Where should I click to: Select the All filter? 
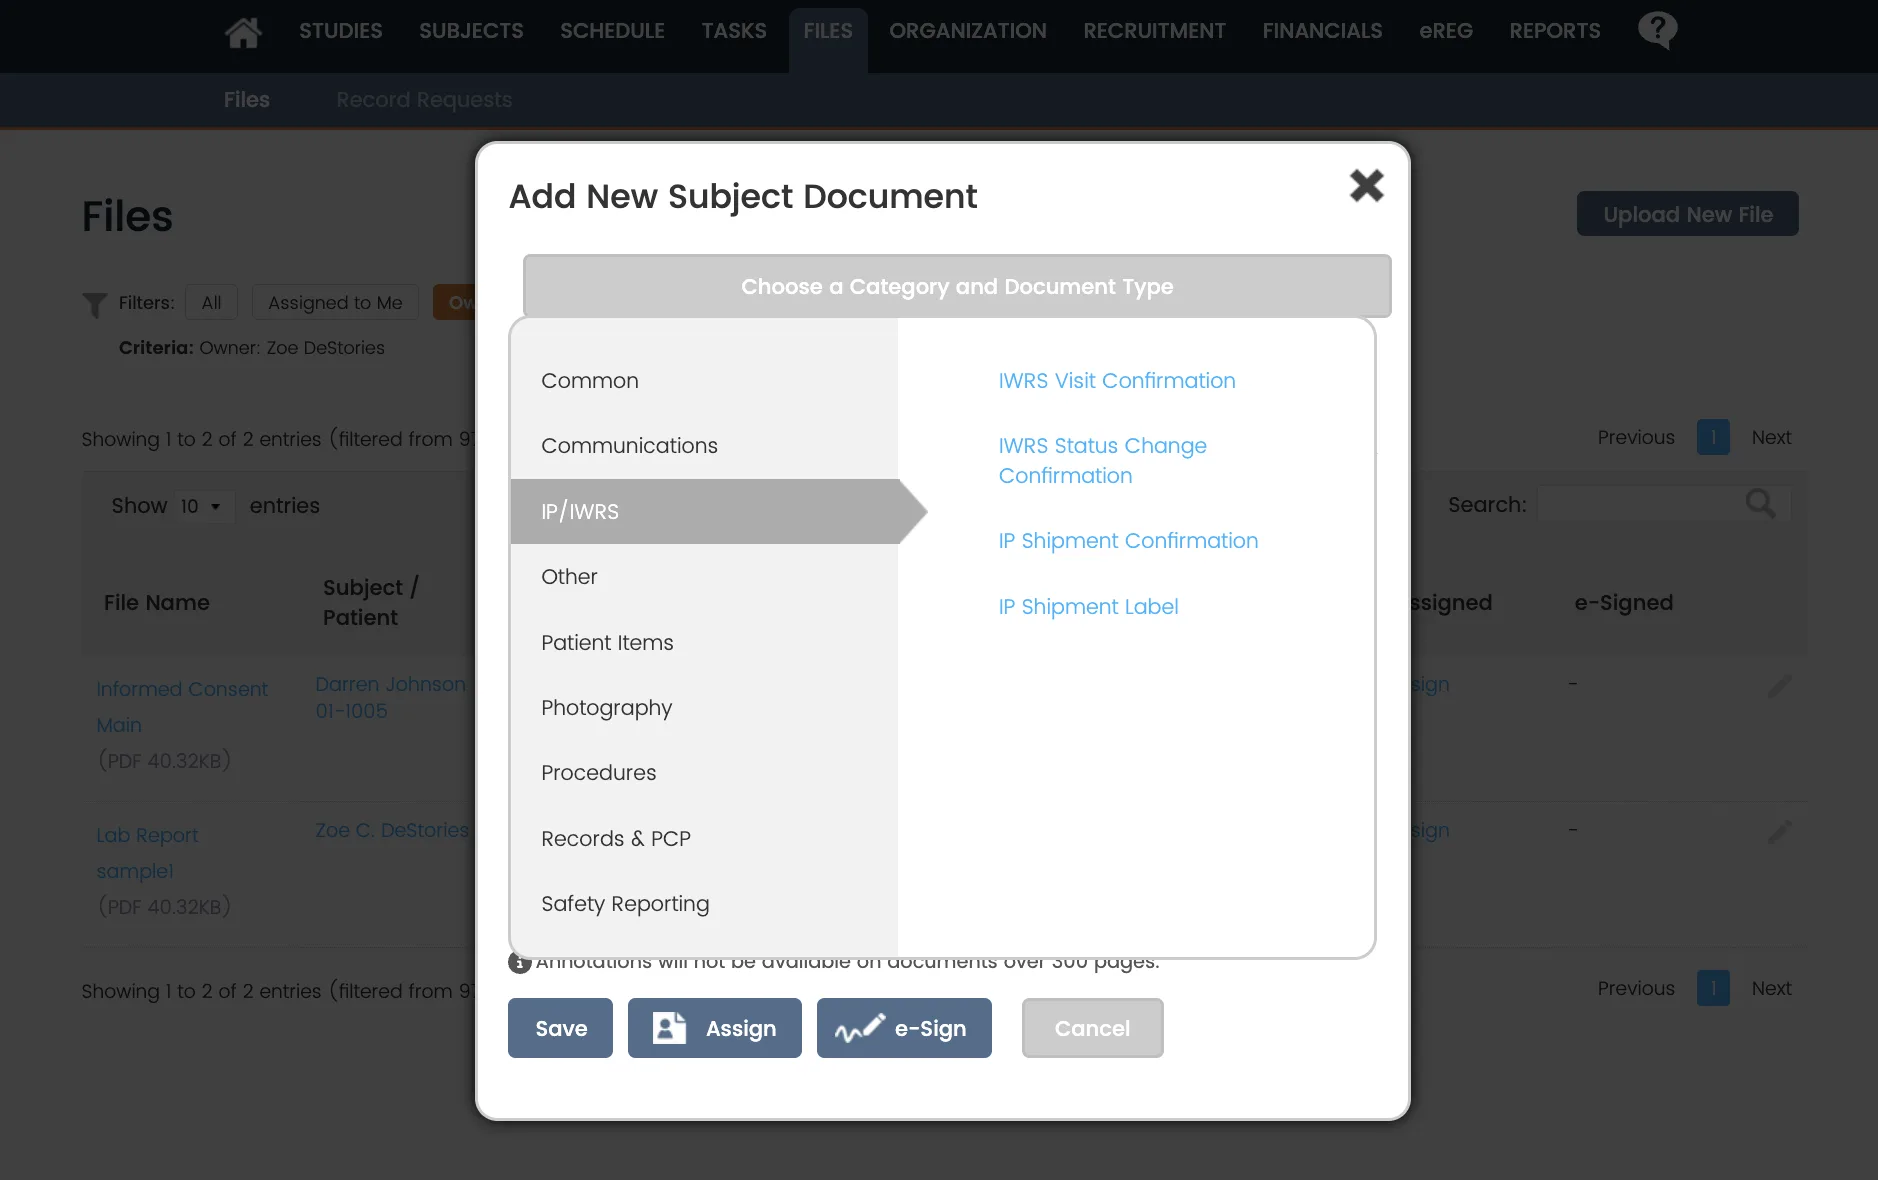[211, 303]
